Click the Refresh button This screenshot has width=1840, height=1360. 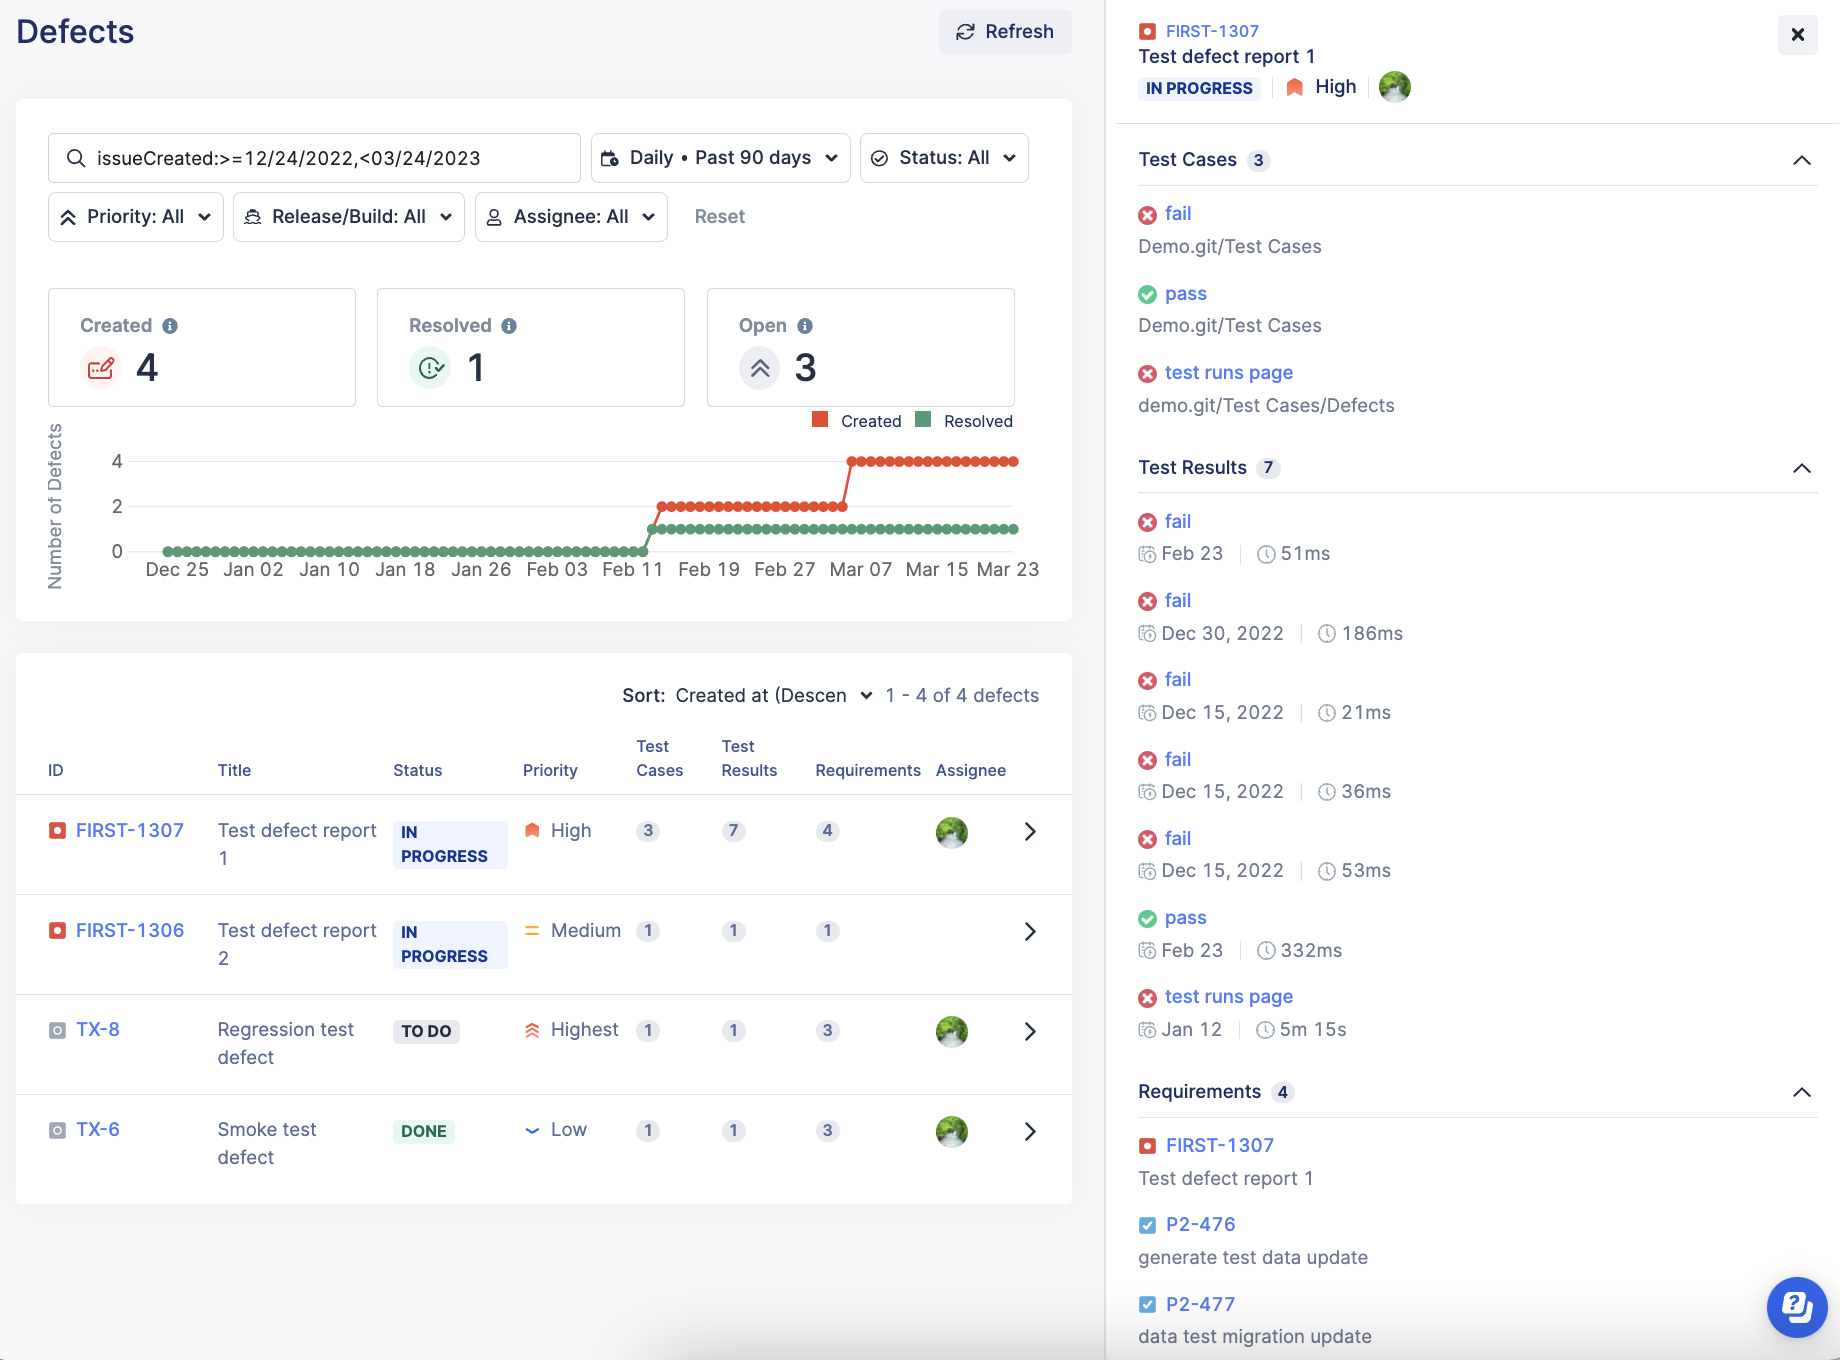coord(1005,32)
